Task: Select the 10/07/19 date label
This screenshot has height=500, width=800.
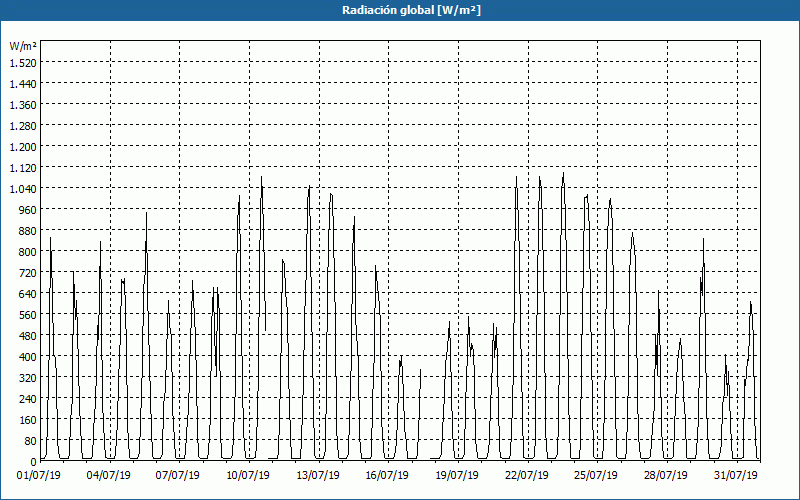Action: (248, 476)
